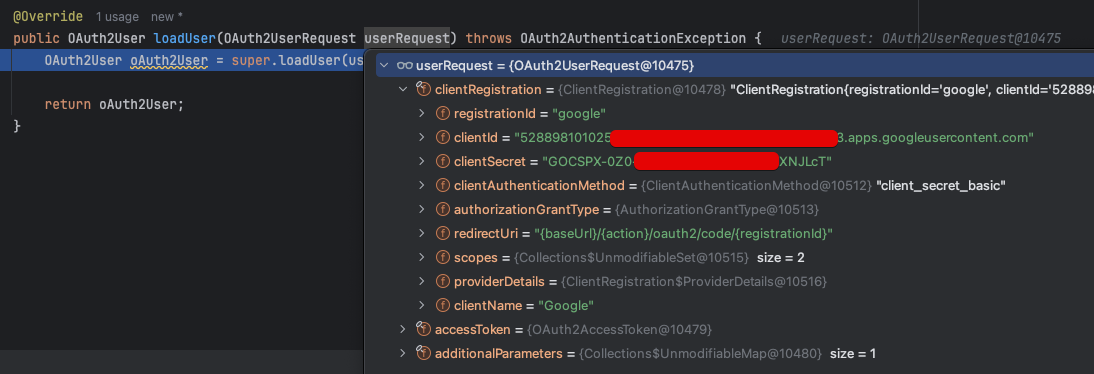The width and height of the screenshot is (1094, 374).
Task: Click the field icon next to clientName
Action: click(x=442, y=306)
